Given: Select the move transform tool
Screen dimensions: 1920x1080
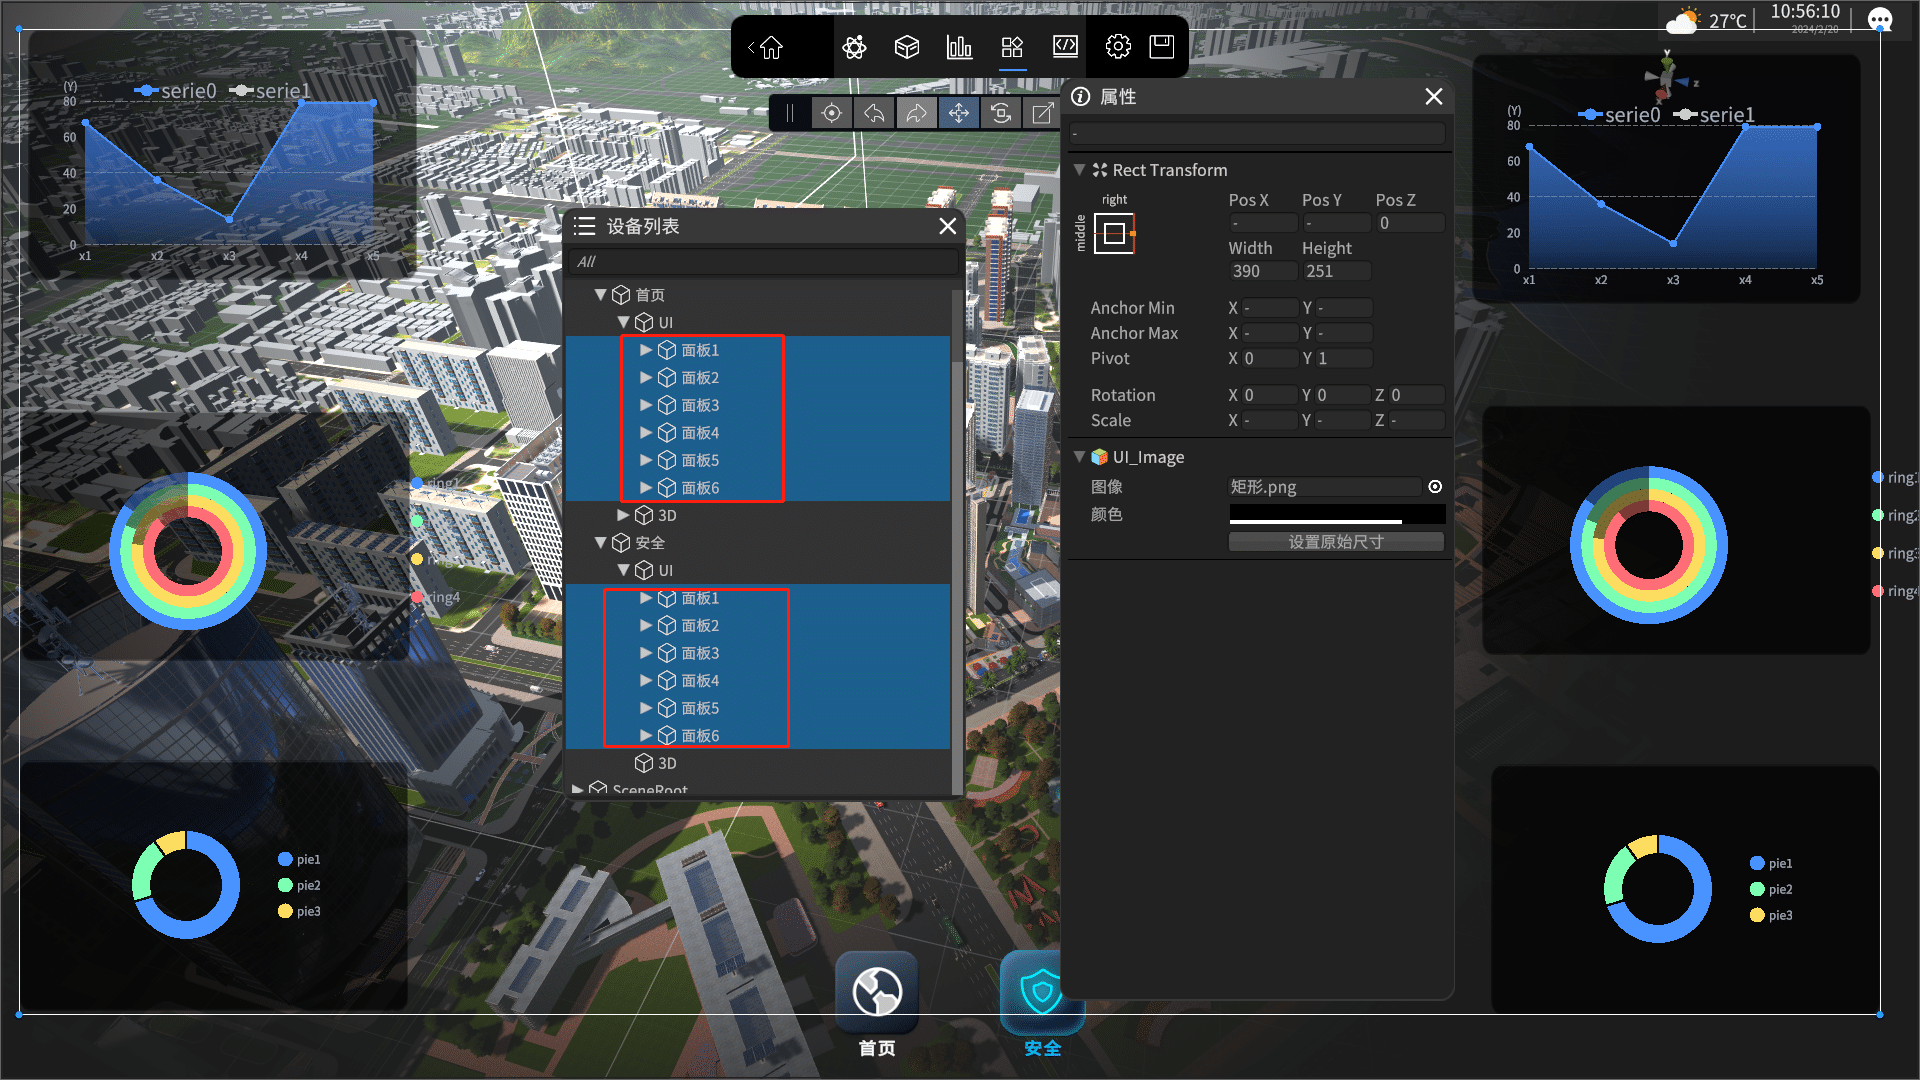Looking at the screenshot, I should pyautogui.click(x=958, y=113).
